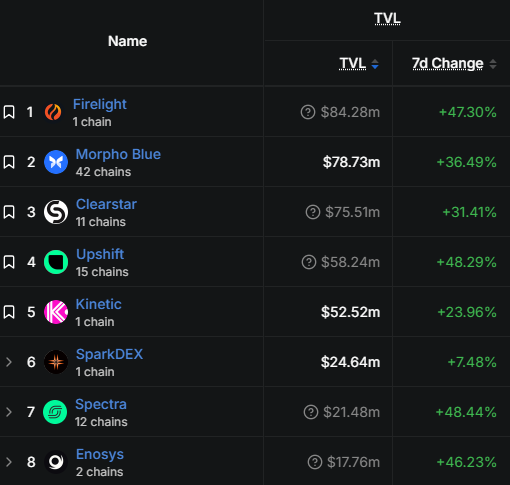The image size is (510, 485).
Task: Click the '2 chains' label
Action: [99, 472]
